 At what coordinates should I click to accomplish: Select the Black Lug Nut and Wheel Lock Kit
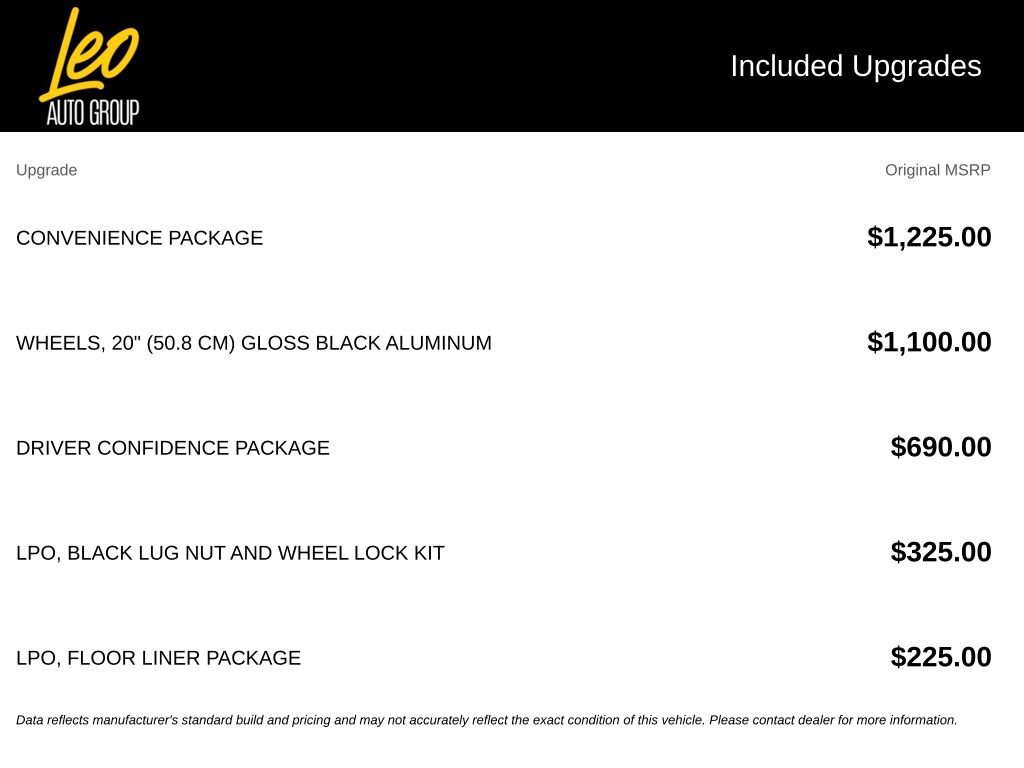tap(231, 553)
